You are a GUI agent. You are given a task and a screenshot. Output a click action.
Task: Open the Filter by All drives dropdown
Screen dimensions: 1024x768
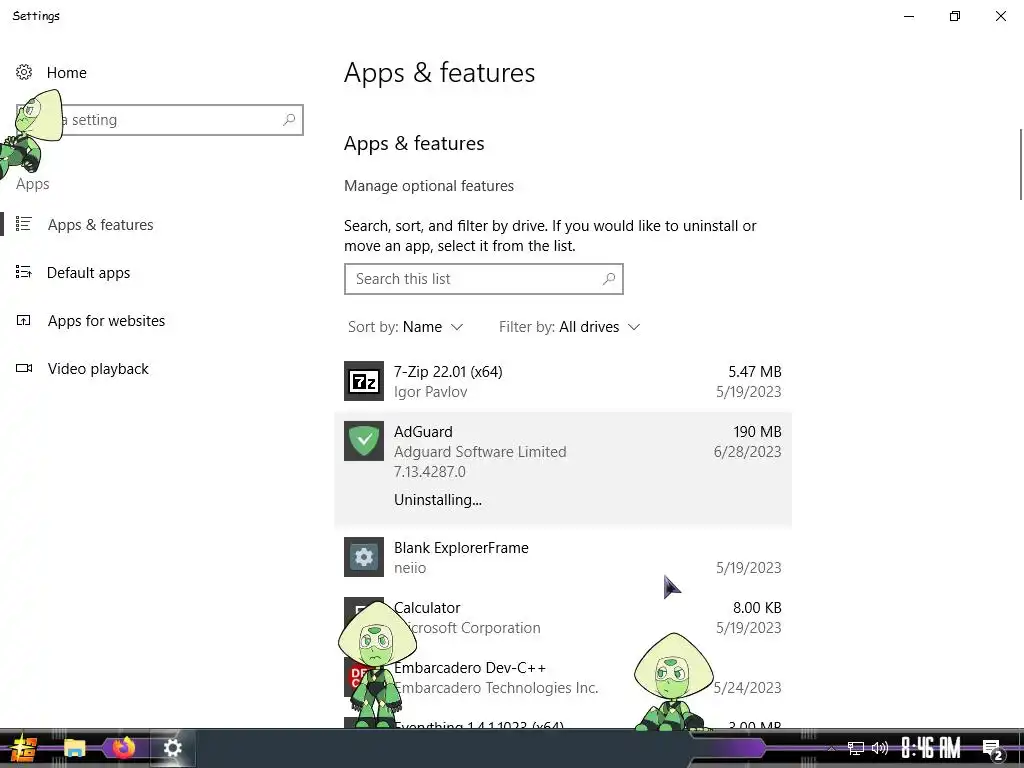click(569, 327)
